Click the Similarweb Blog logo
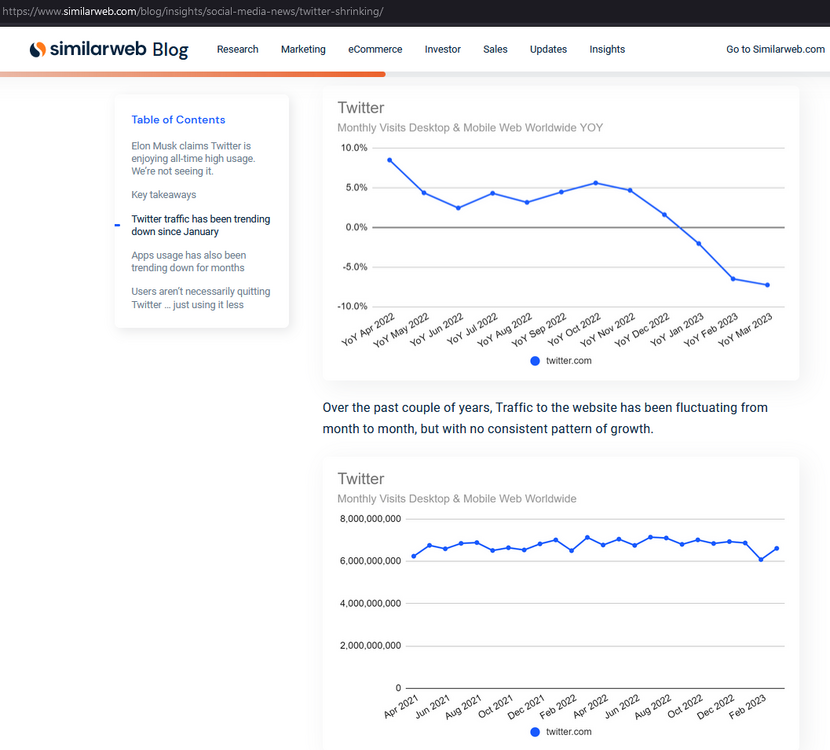This screenshot has height=750, width=830. tap(108, 49)
